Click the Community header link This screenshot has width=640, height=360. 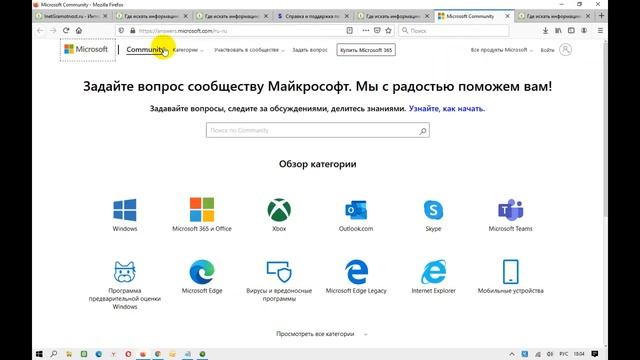coord(145,49)
